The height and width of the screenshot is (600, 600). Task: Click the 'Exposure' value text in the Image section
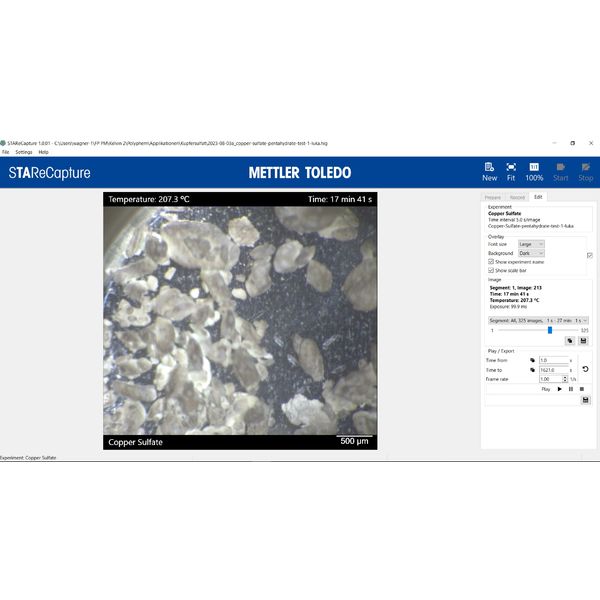[x=509, y=307]
